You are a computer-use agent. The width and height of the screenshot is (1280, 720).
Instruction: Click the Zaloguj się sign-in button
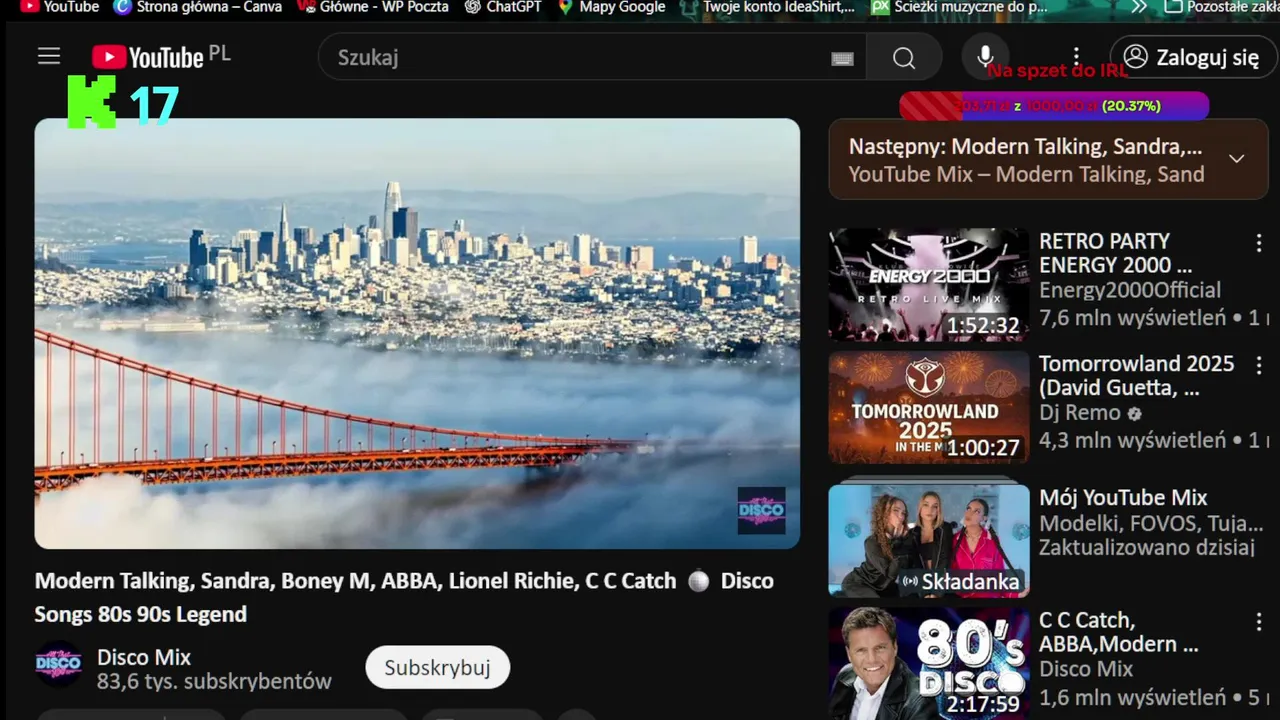pos(1192,57)
